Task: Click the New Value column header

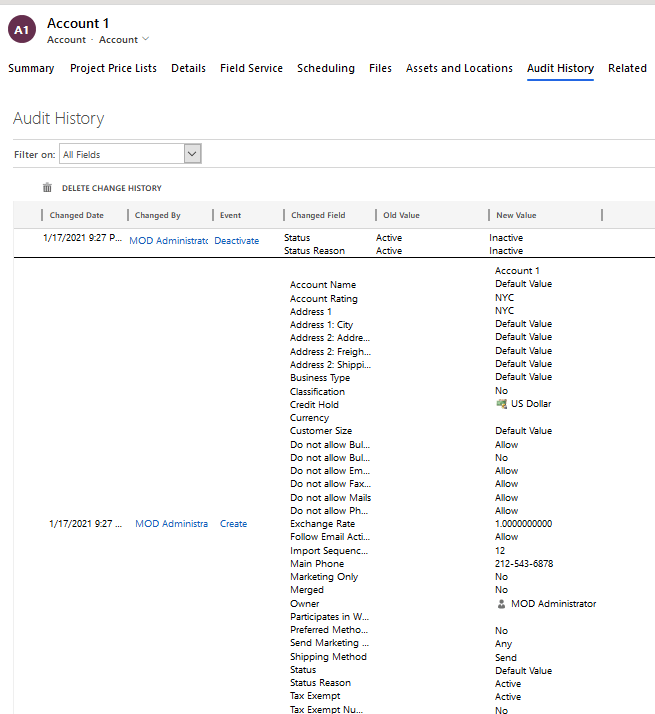Action: click(x=516, y=215)
